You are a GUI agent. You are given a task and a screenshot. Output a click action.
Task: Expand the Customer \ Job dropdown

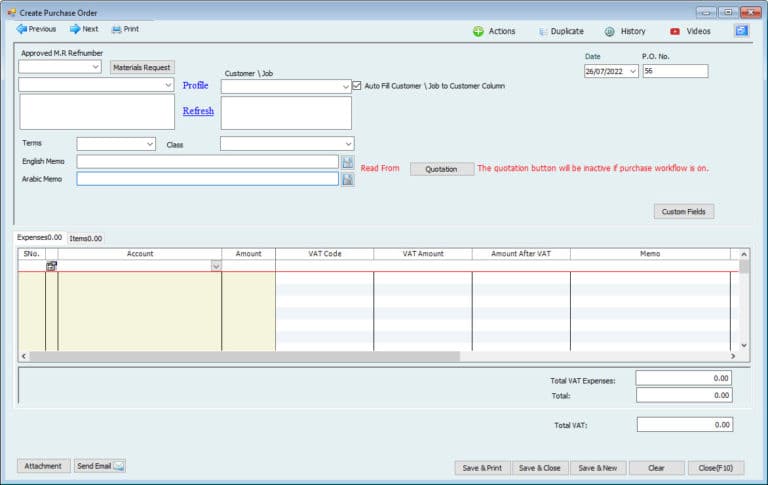pos(345,87)
